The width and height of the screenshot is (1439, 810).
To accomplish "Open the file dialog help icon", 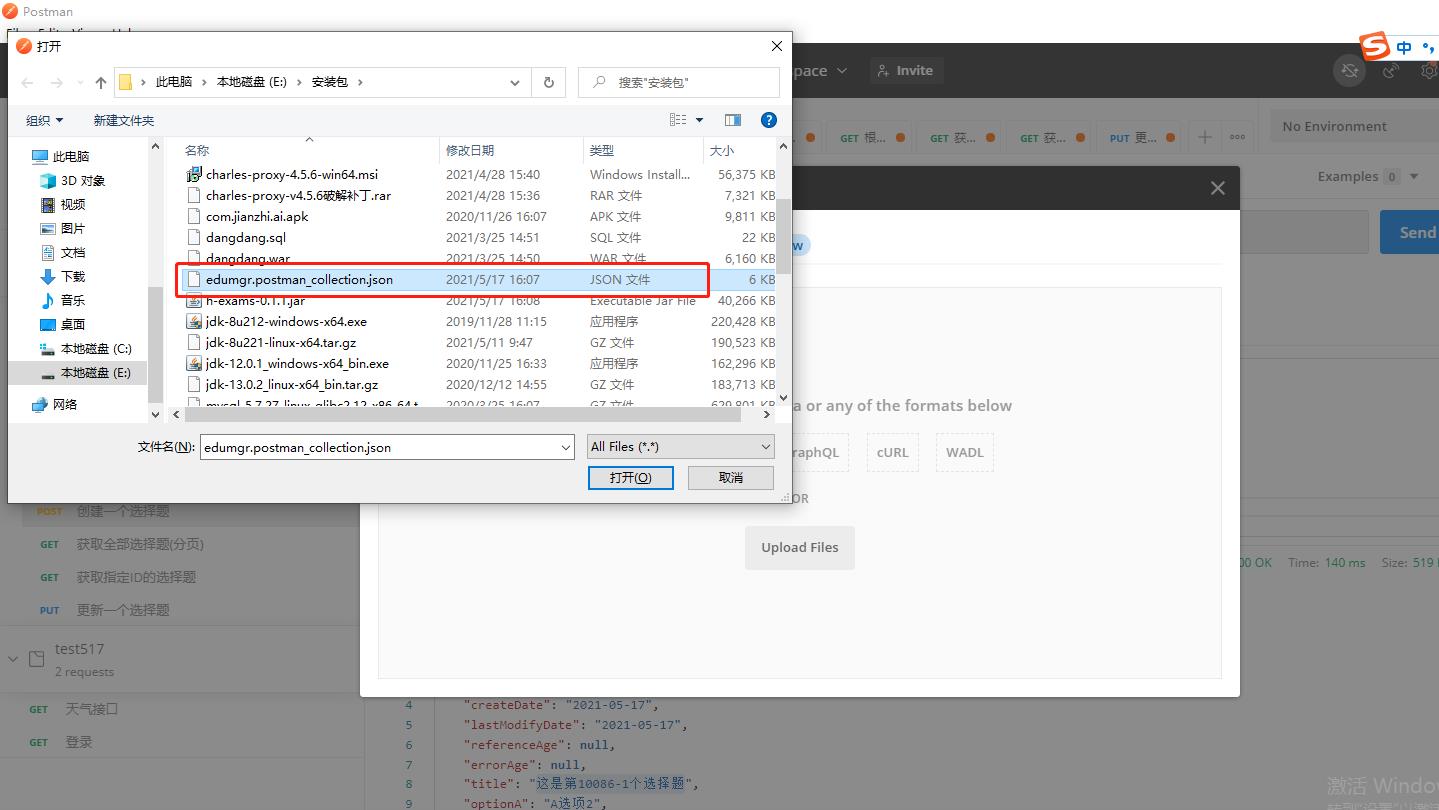I will [x=769, y=120].
